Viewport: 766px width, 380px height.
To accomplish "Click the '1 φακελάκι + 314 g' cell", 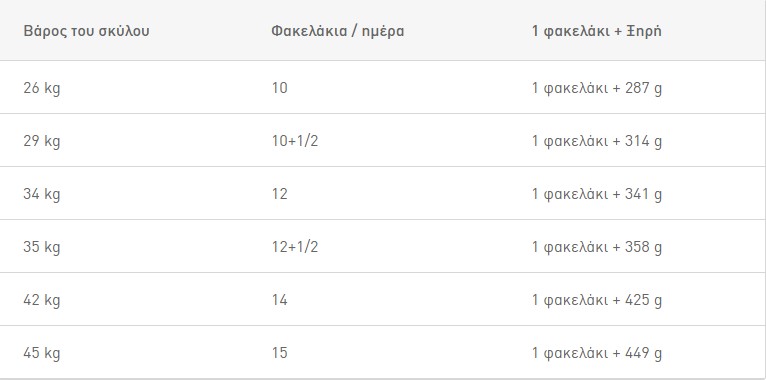I will [x=597, y=141].
